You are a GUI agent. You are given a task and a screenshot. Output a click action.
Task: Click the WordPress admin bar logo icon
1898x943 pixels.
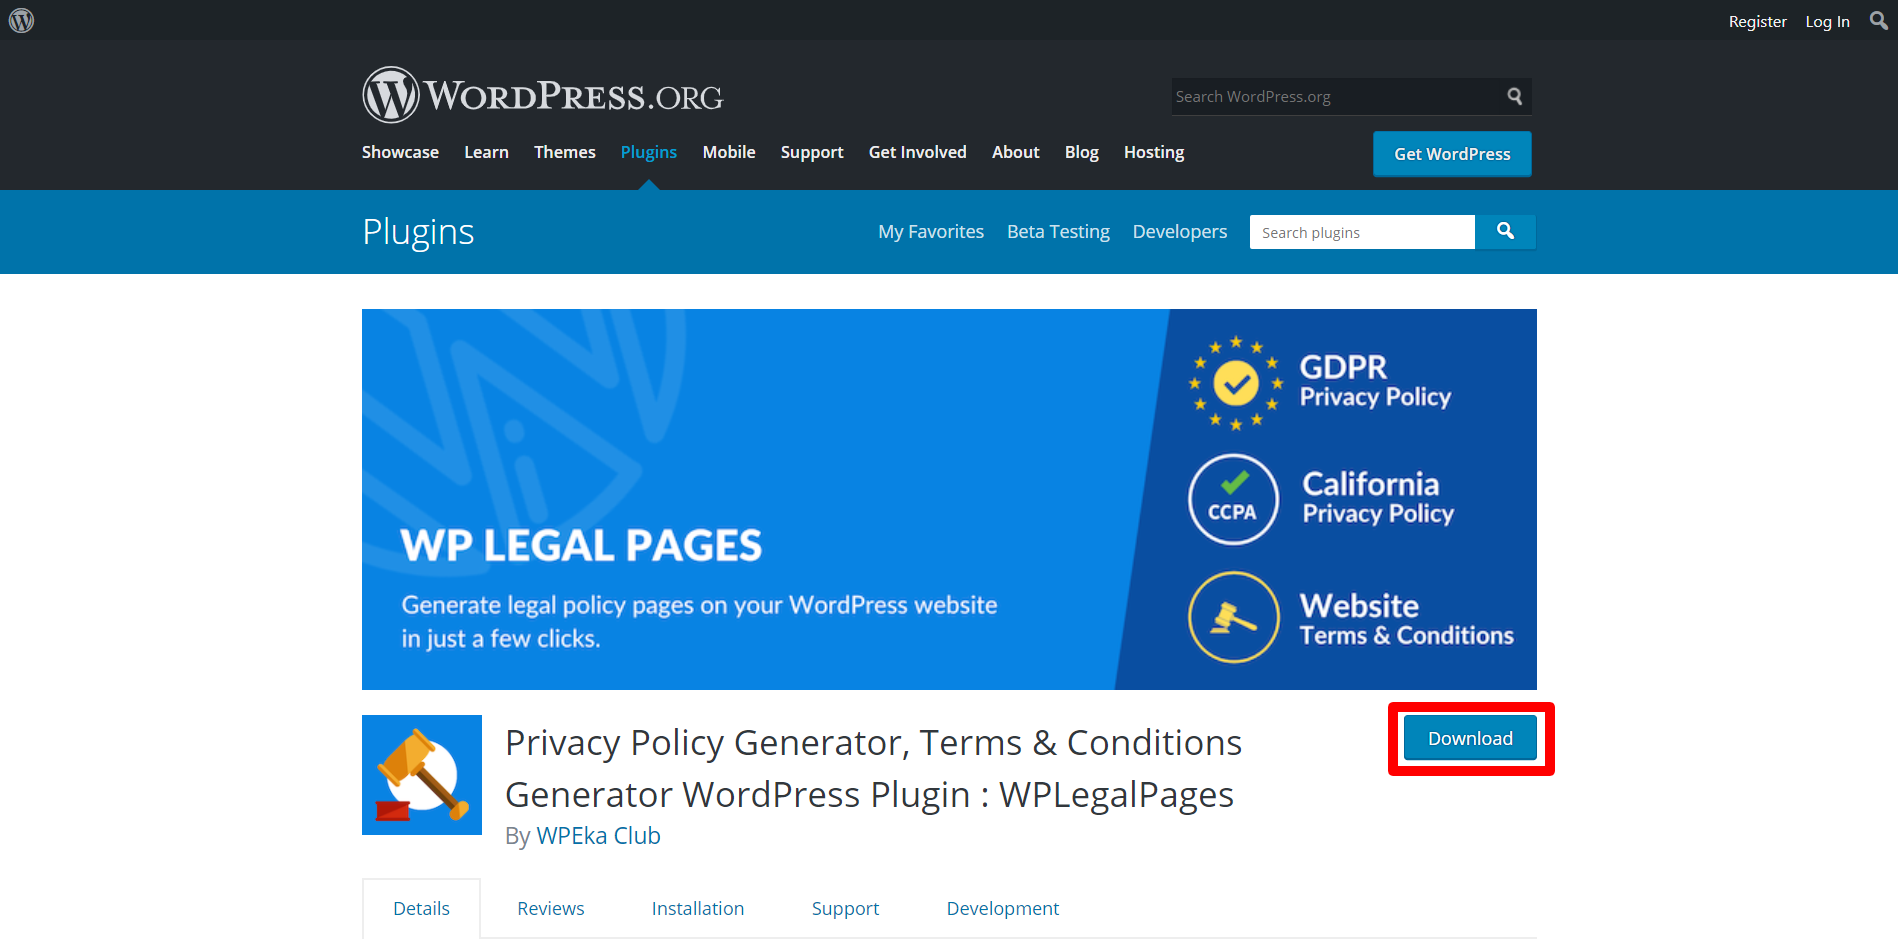(x=21, y=20)
